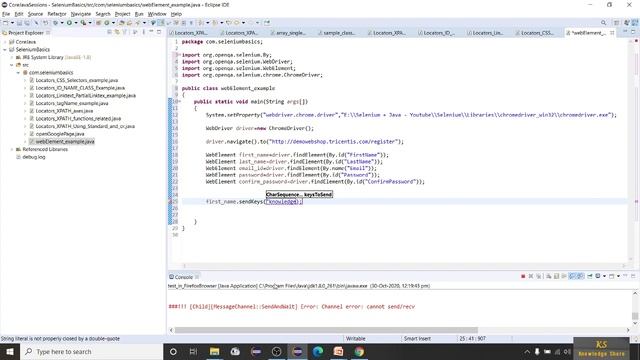Click the Save All icon in toolbar

pos(27,23)
